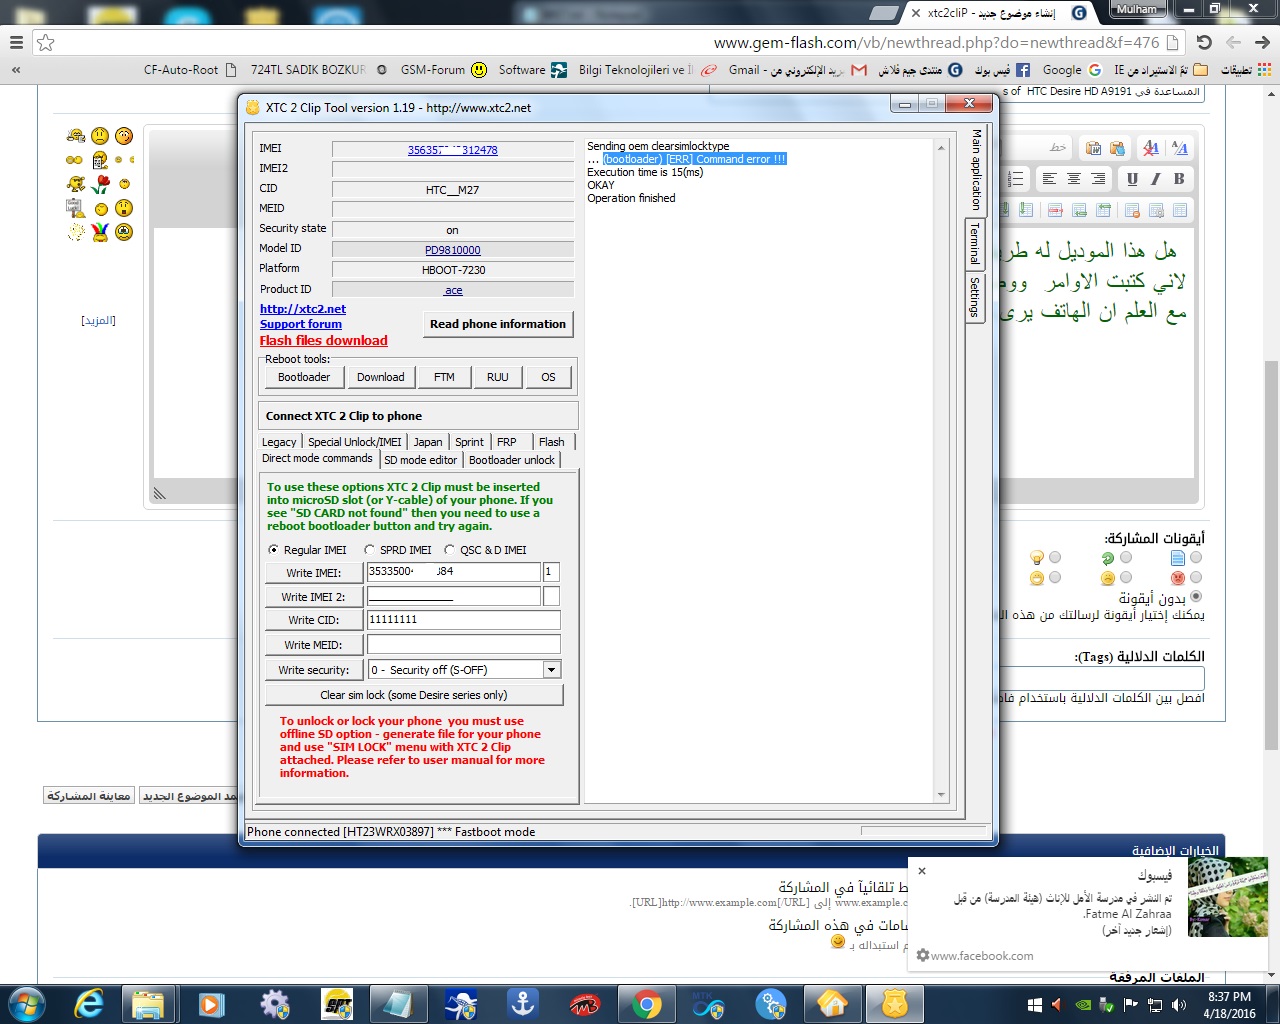Click inside the Write CID input field
Image resolution: width=1280 pixels, height=1024 pixels.
coord(463,620)
